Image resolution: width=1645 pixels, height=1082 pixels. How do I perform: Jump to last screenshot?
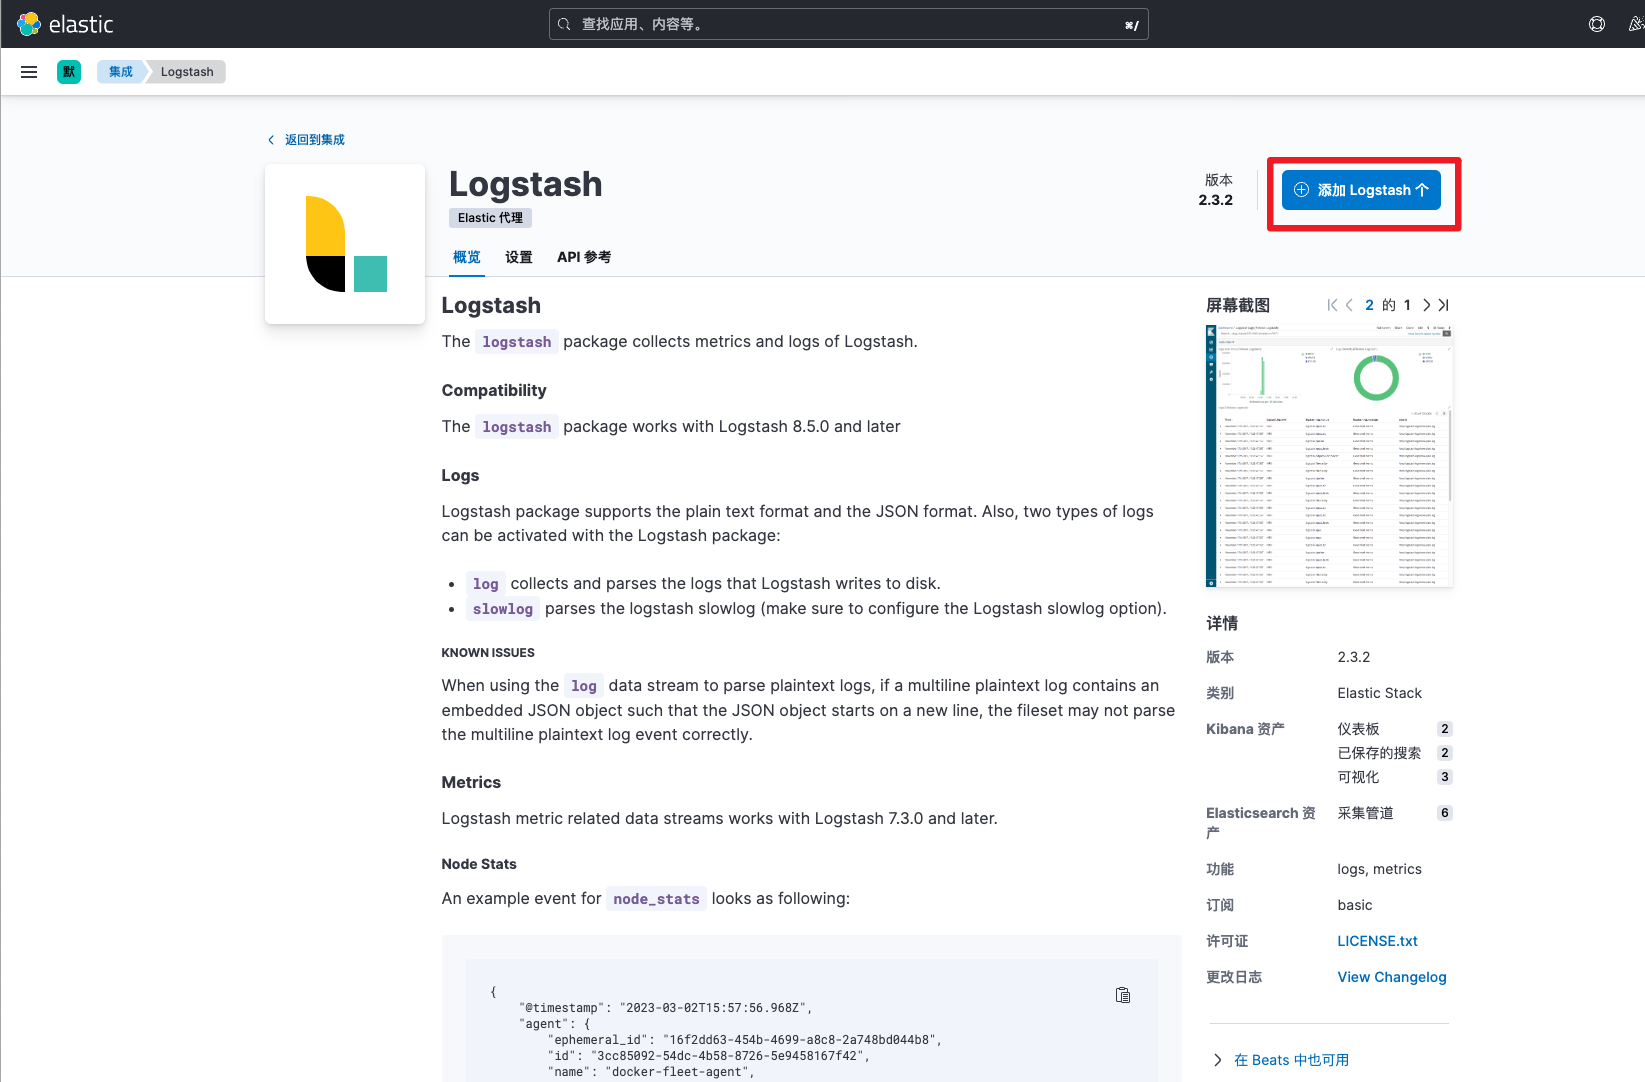(x=1443, y=305)
